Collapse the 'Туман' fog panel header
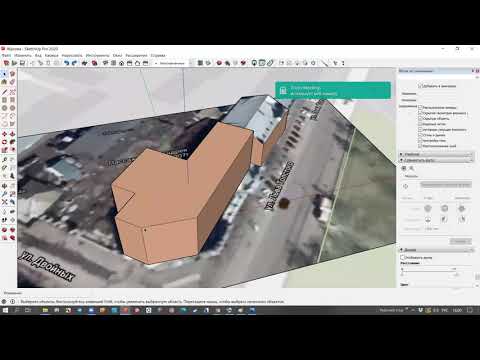 tap(436, 250)
